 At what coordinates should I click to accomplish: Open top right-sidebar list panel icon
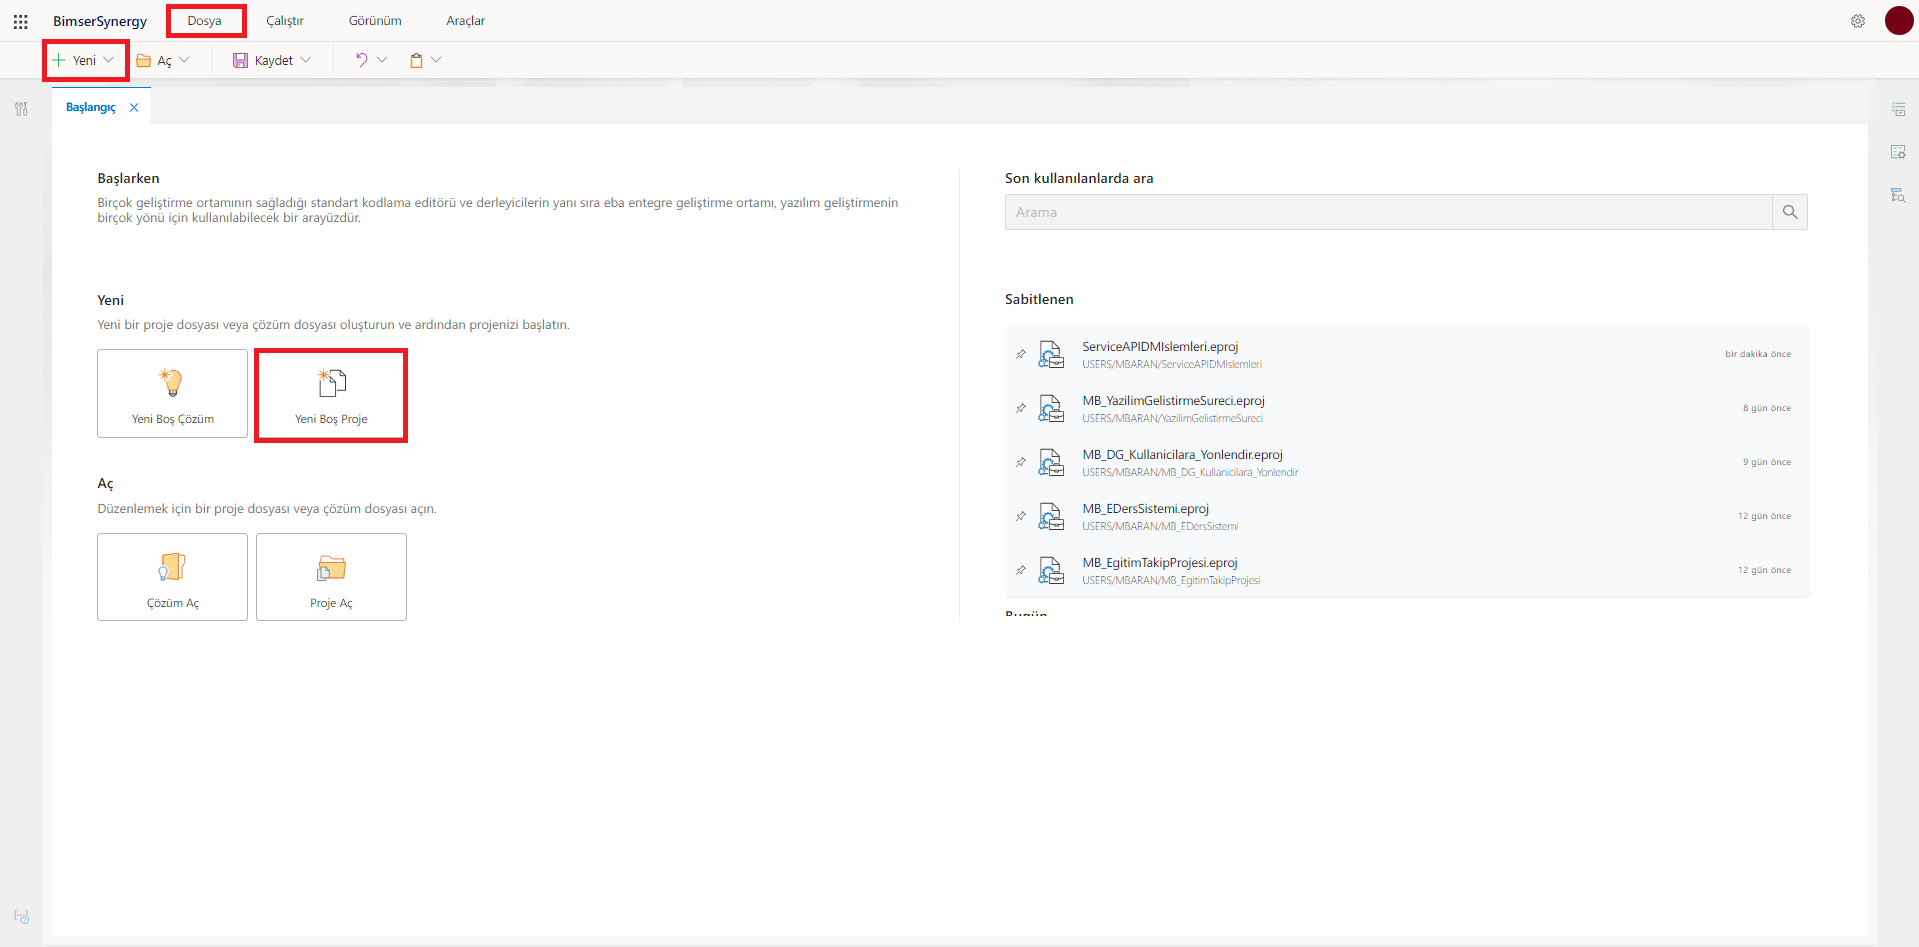point(1898,109)
